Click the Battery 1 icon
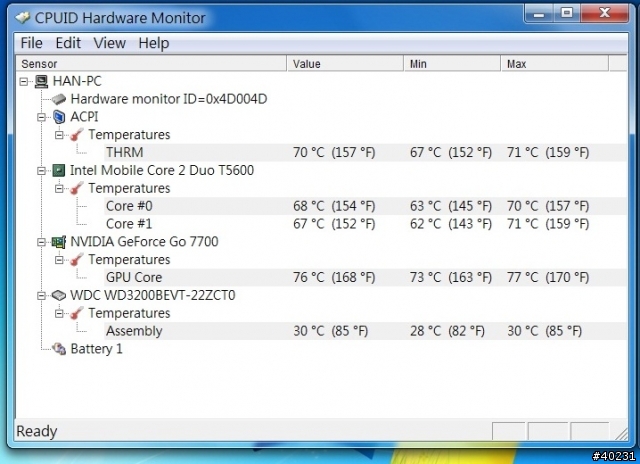The height and width of the screenshot is (464, 640). pos(59,349)
